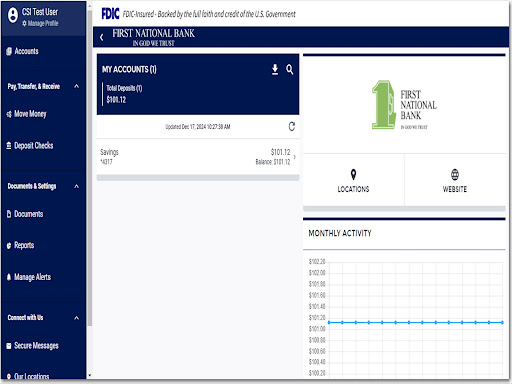Open the Savings account row

tap(198, 157)
